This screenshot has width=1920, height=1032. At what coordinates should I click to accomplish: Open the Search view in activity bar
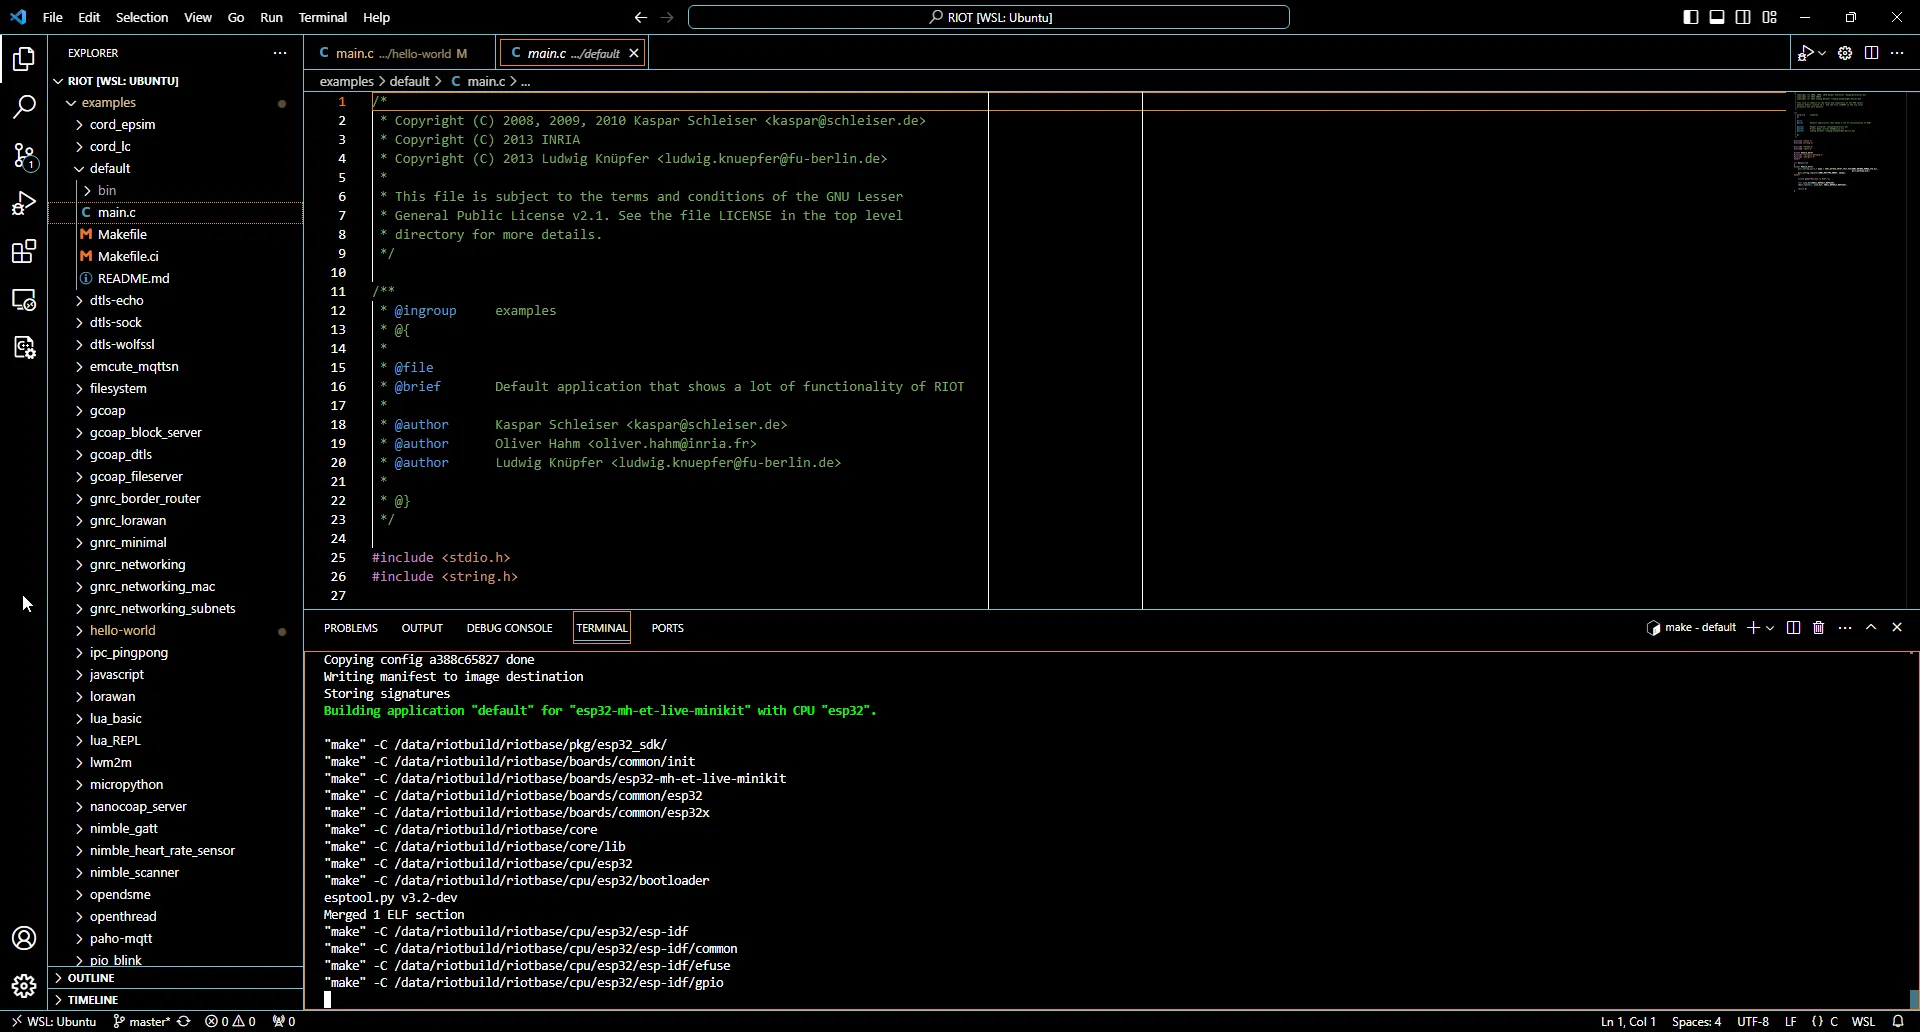pyautogui.click(x=23, y=106)
